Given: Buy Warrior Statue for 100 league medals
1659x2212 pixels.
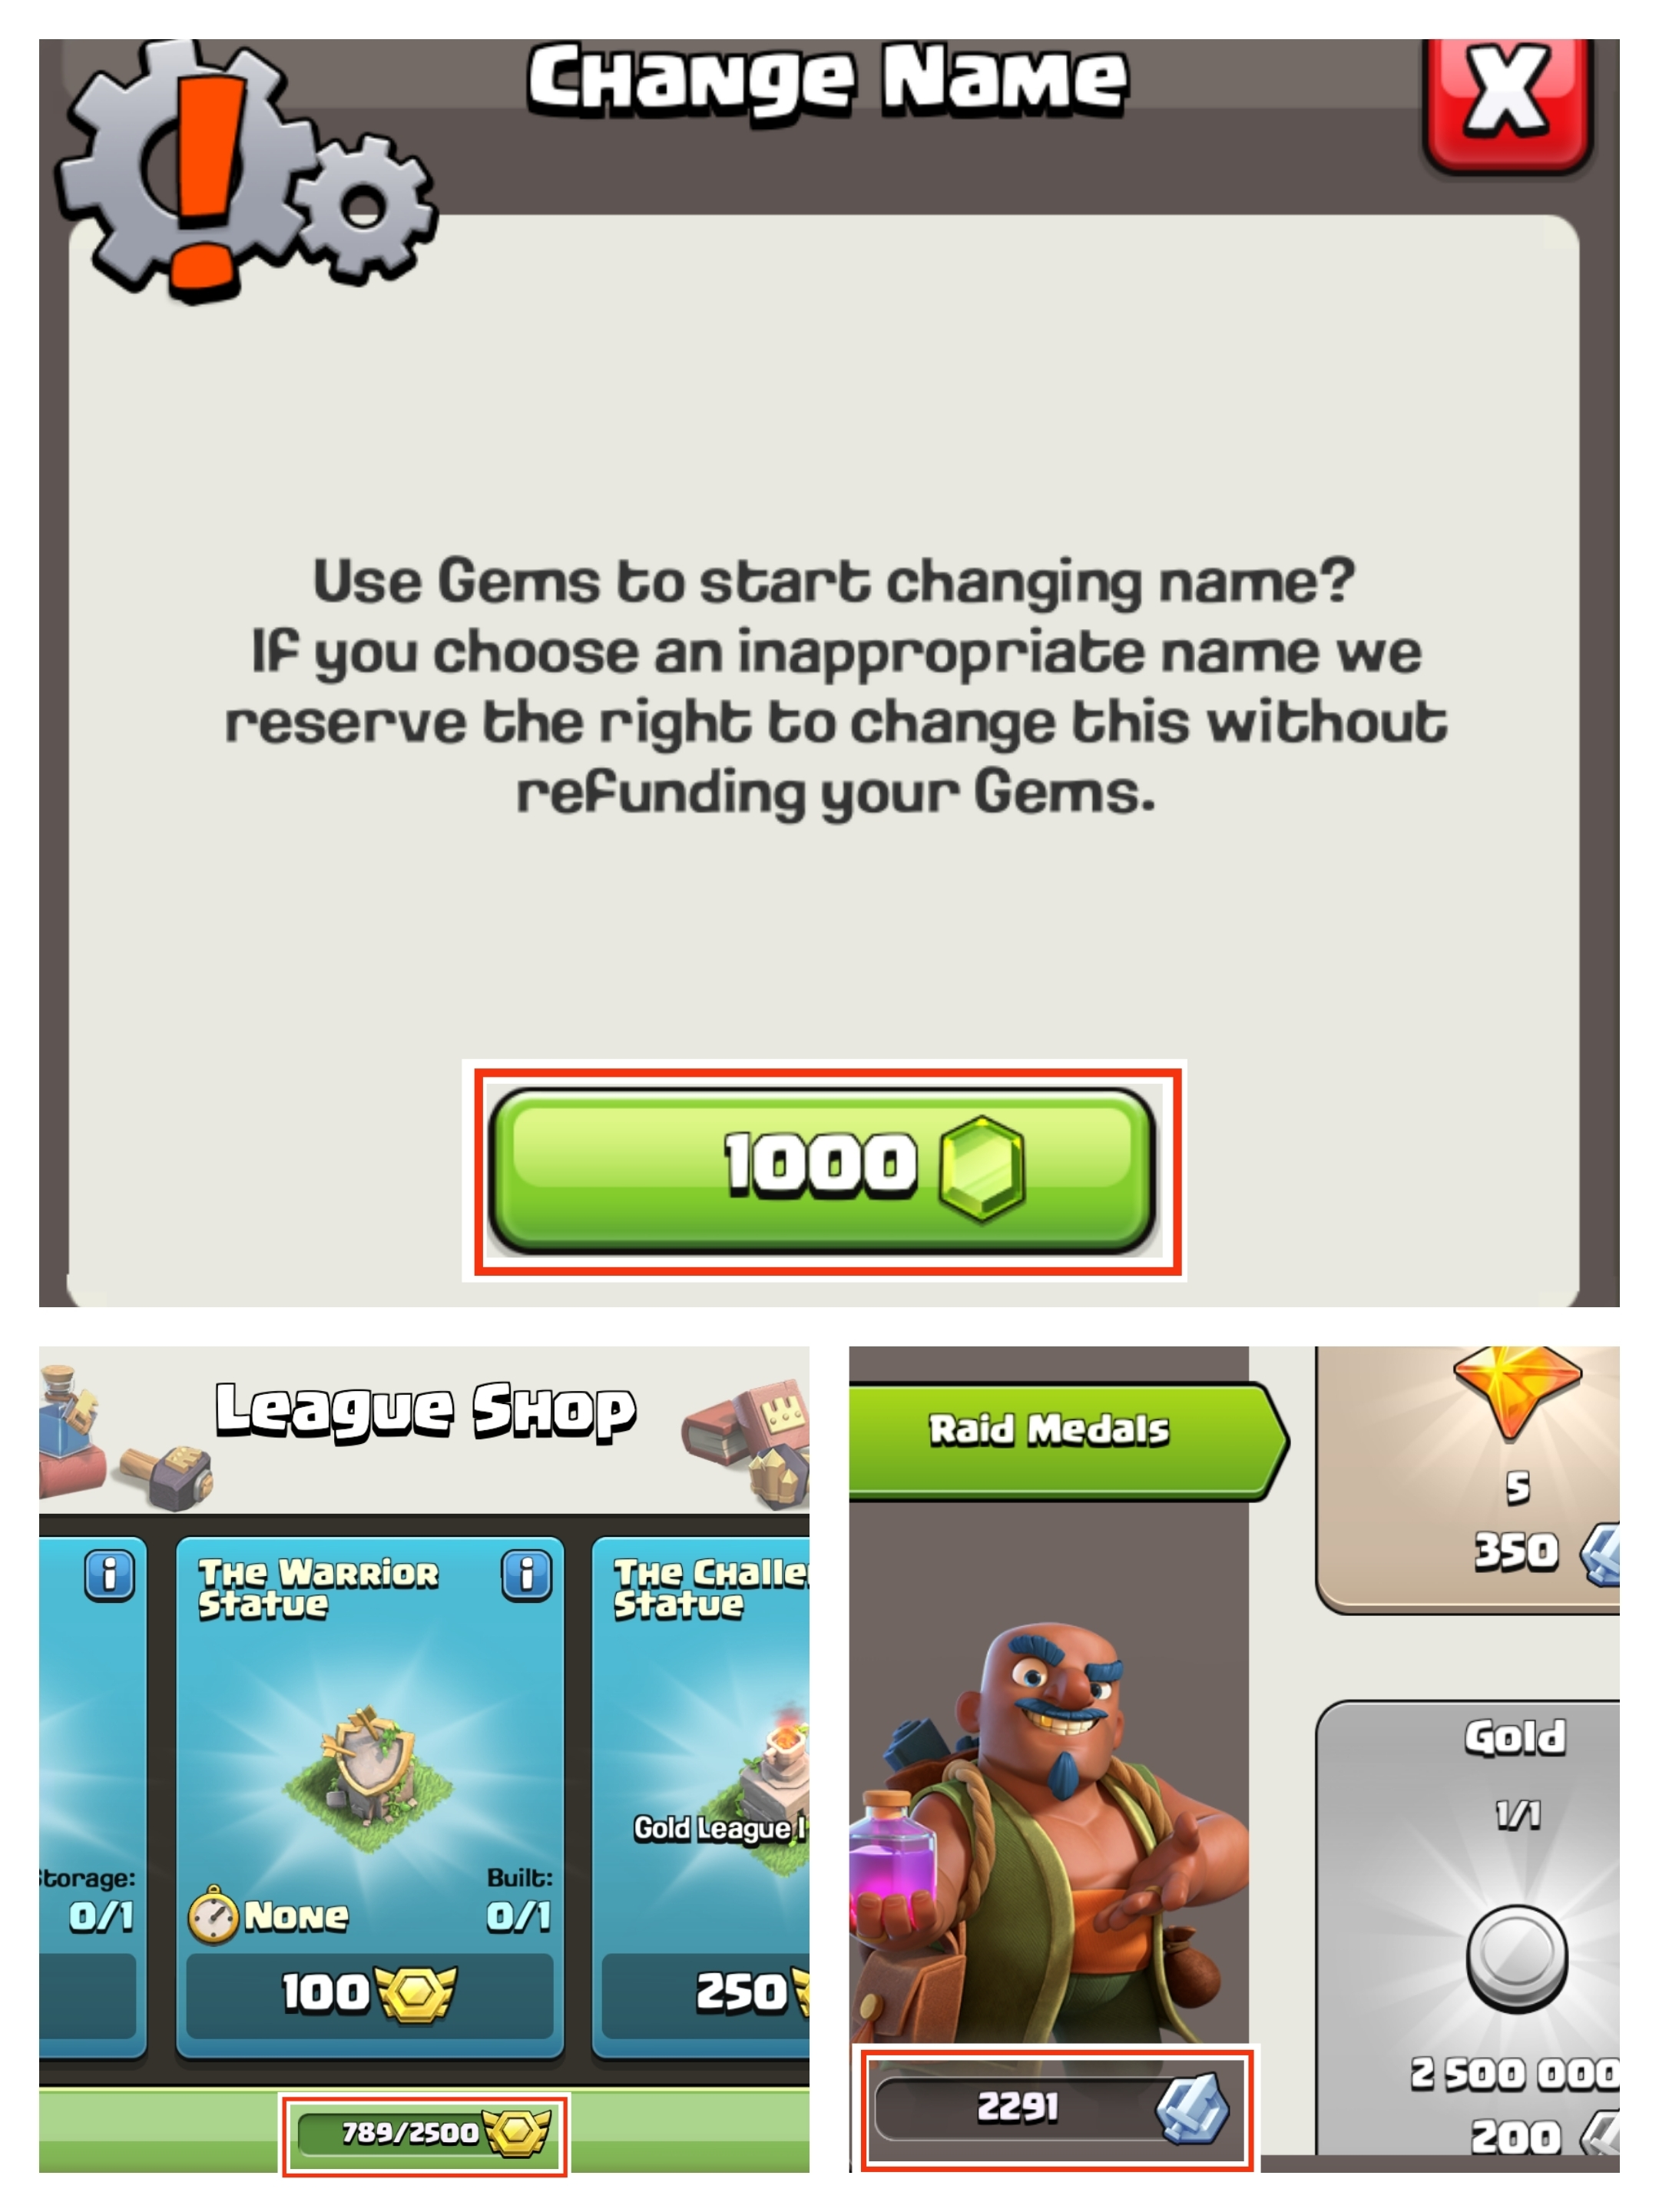Looking at the screenshot, I should [x=370, y=1992].
